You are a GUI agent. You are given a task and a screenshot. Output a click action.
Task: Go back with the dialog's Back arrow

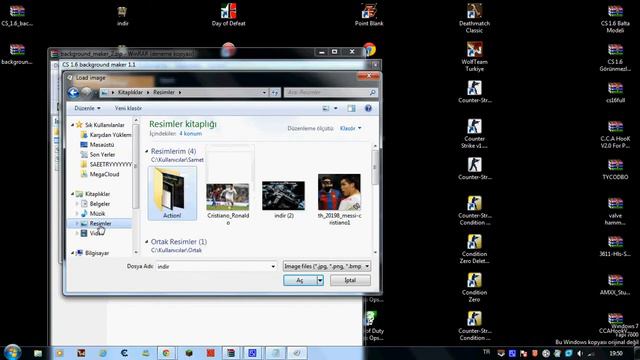click(73, 93)
